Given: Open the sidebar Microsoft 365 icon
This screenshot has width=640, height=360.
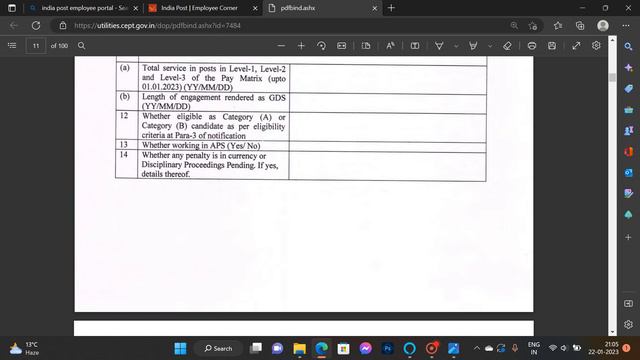Looking at the screenshot, I should (629, 152).
